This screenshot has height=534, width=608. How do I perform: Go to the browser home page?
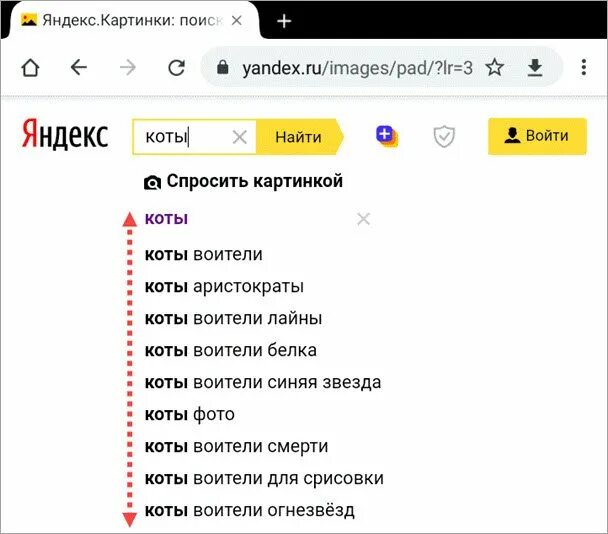[x=30, y=67]
